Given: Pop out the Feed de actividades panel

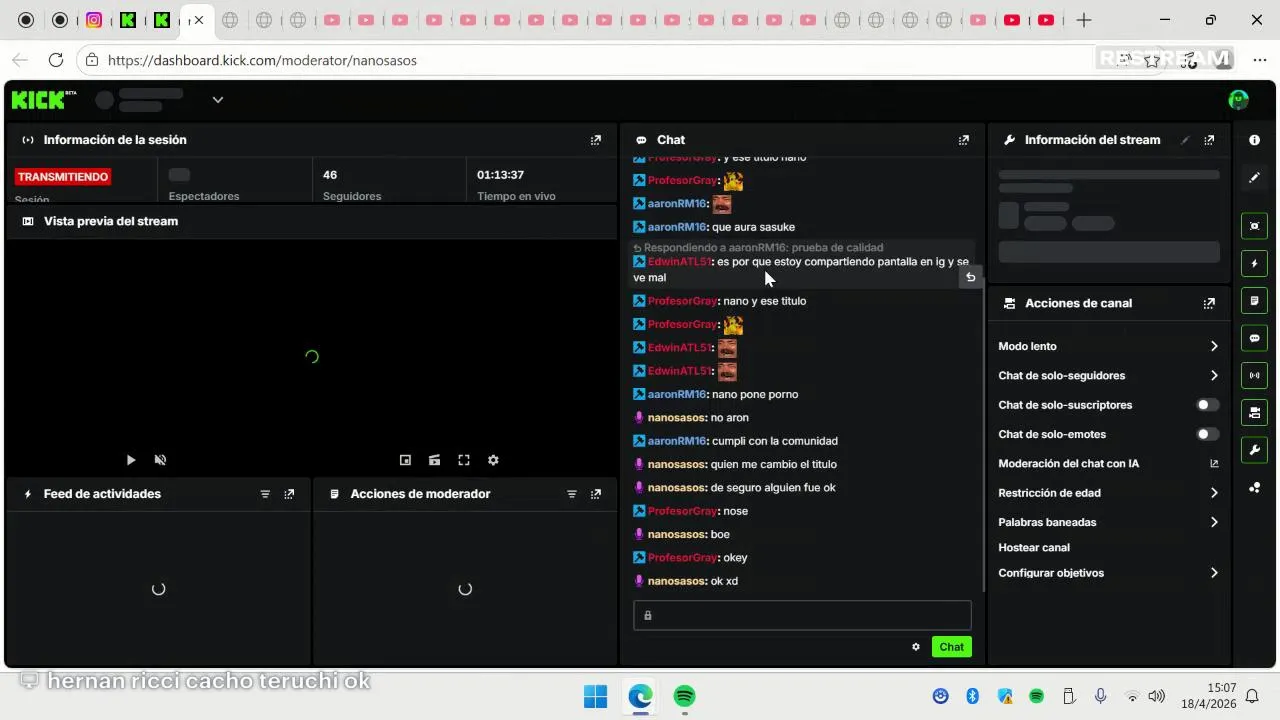Looking at the screenshot, I should [x=289, y=494].
